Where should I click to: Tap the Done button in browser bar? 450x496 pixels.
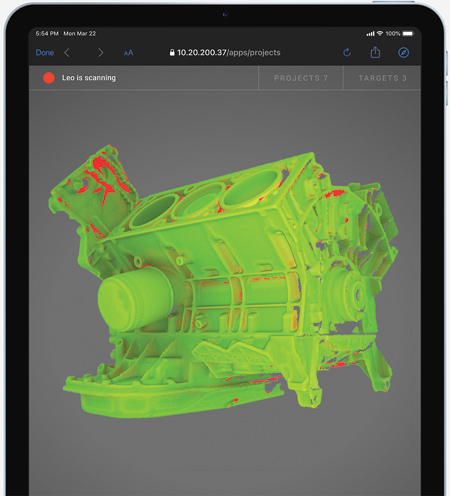coord(45,53)
